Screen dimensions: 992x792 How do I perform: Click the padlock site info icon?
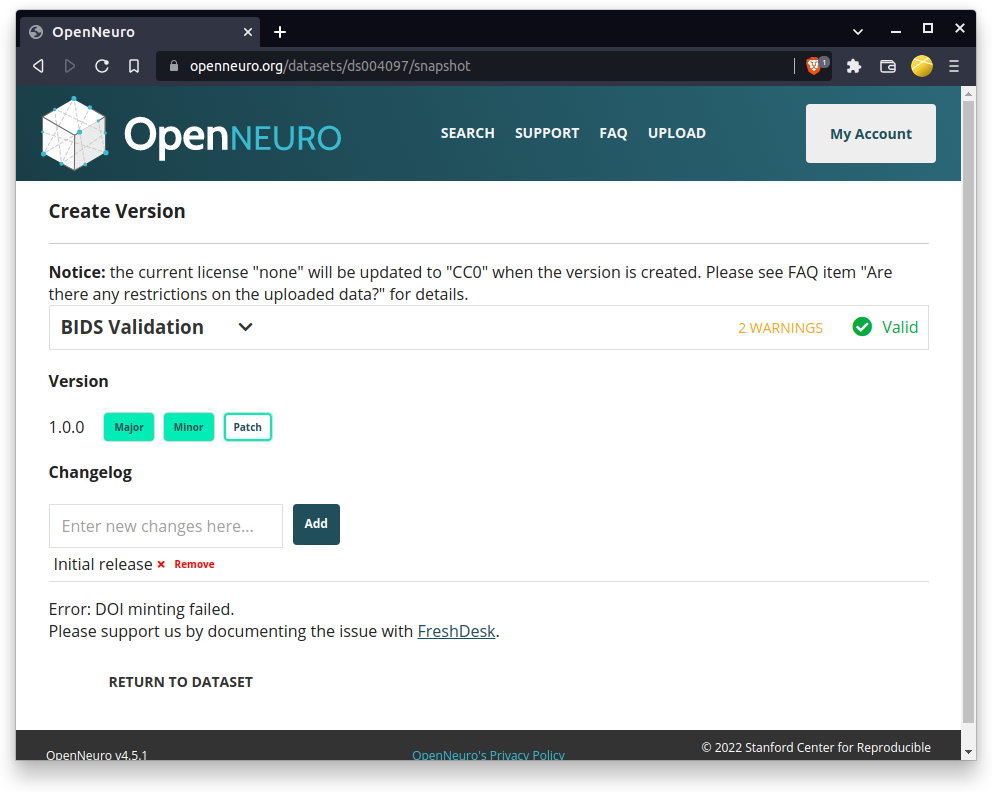(x=174, y=65)
